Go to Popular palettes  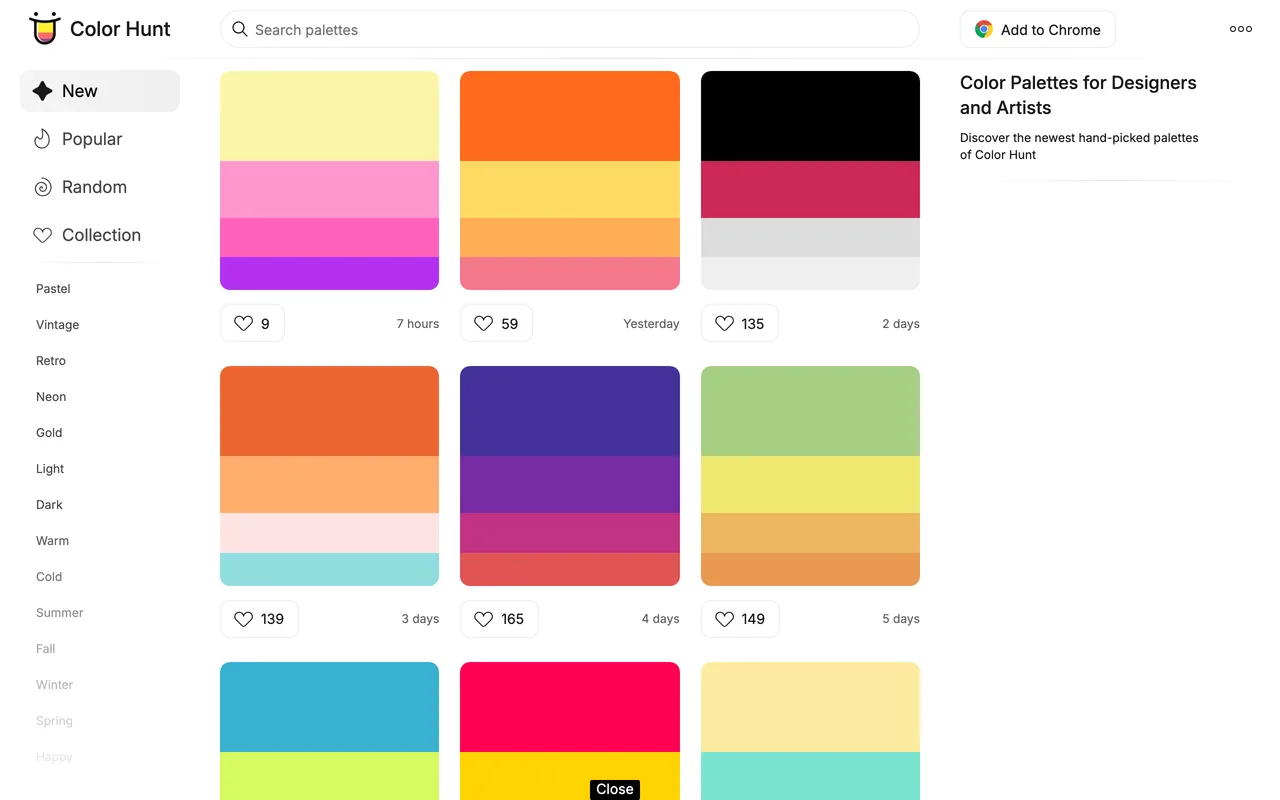(100, 139)
